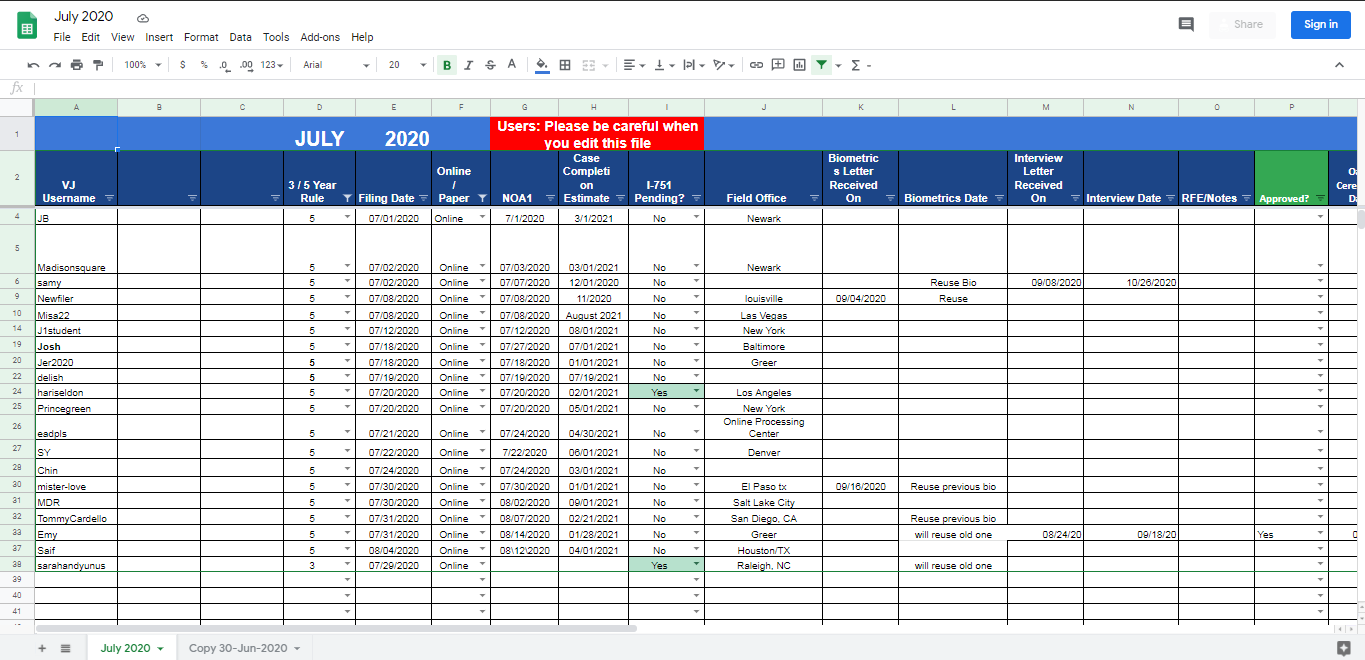
Task: Click the insert comment icon in toolbar
Action: point(778,65)
